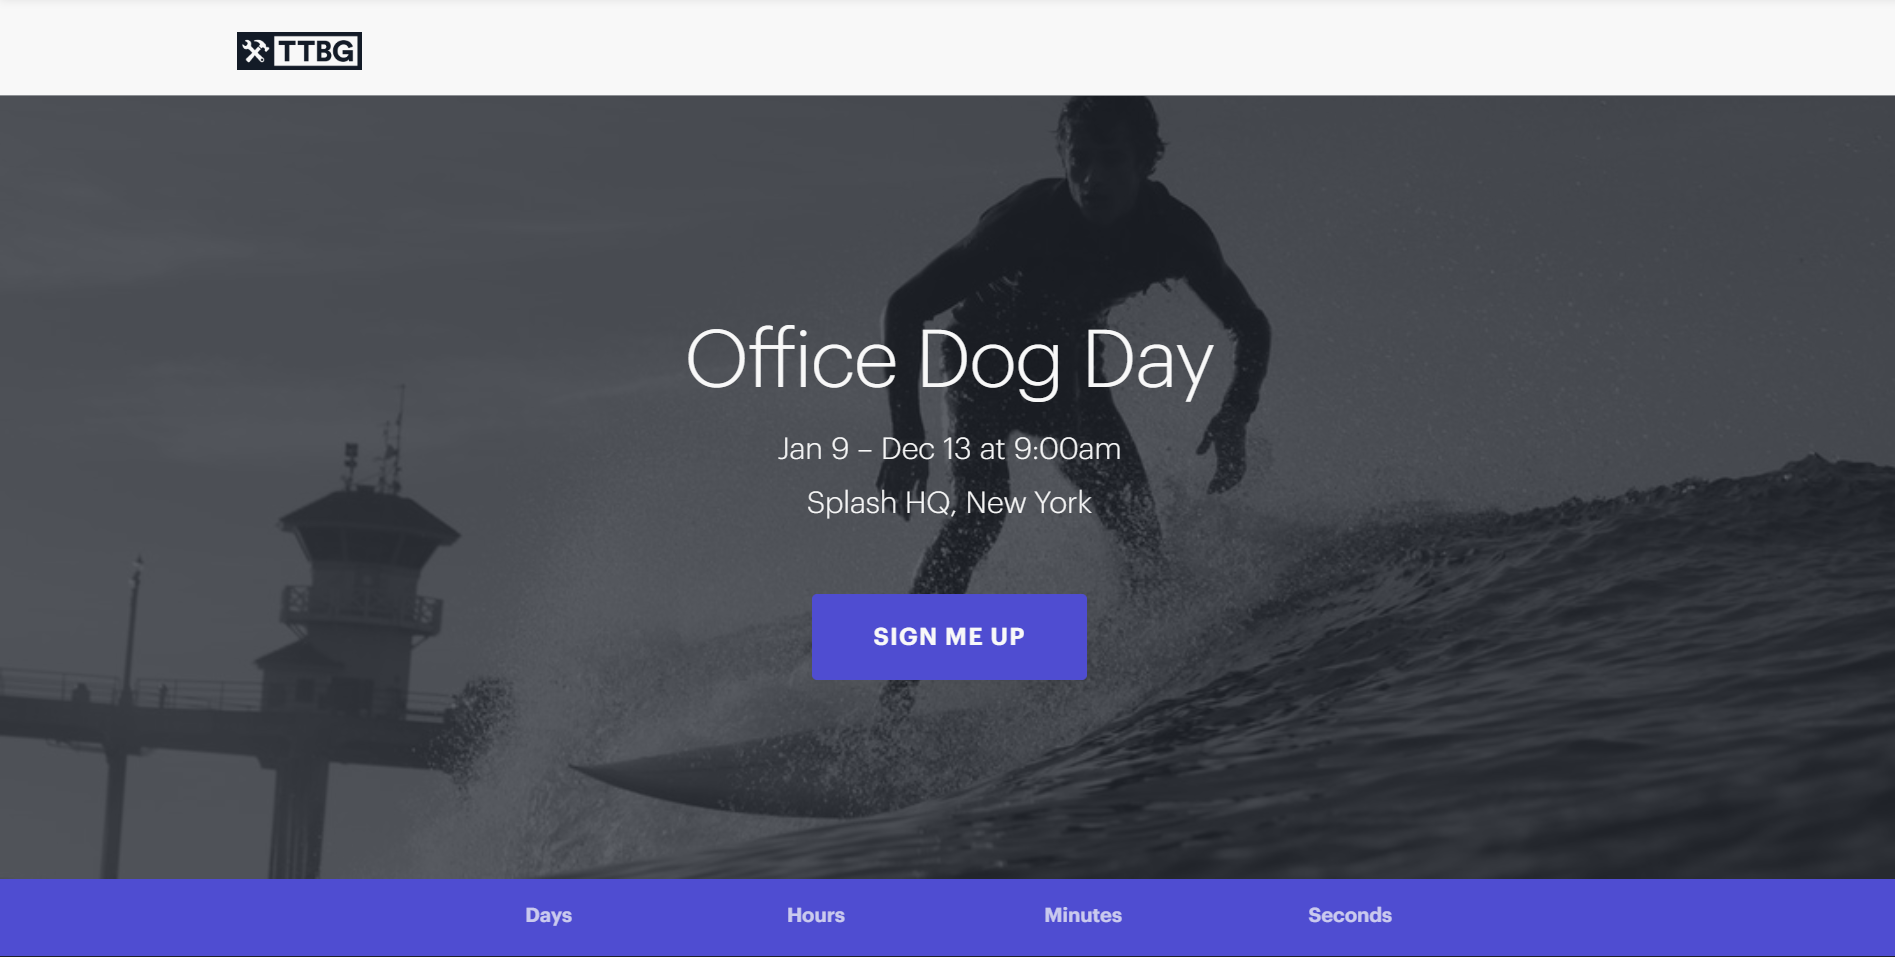The height and width of the screenshot is (957, 1895).
Task: Click the Minutes countdown label
Action: point(1083,915)
